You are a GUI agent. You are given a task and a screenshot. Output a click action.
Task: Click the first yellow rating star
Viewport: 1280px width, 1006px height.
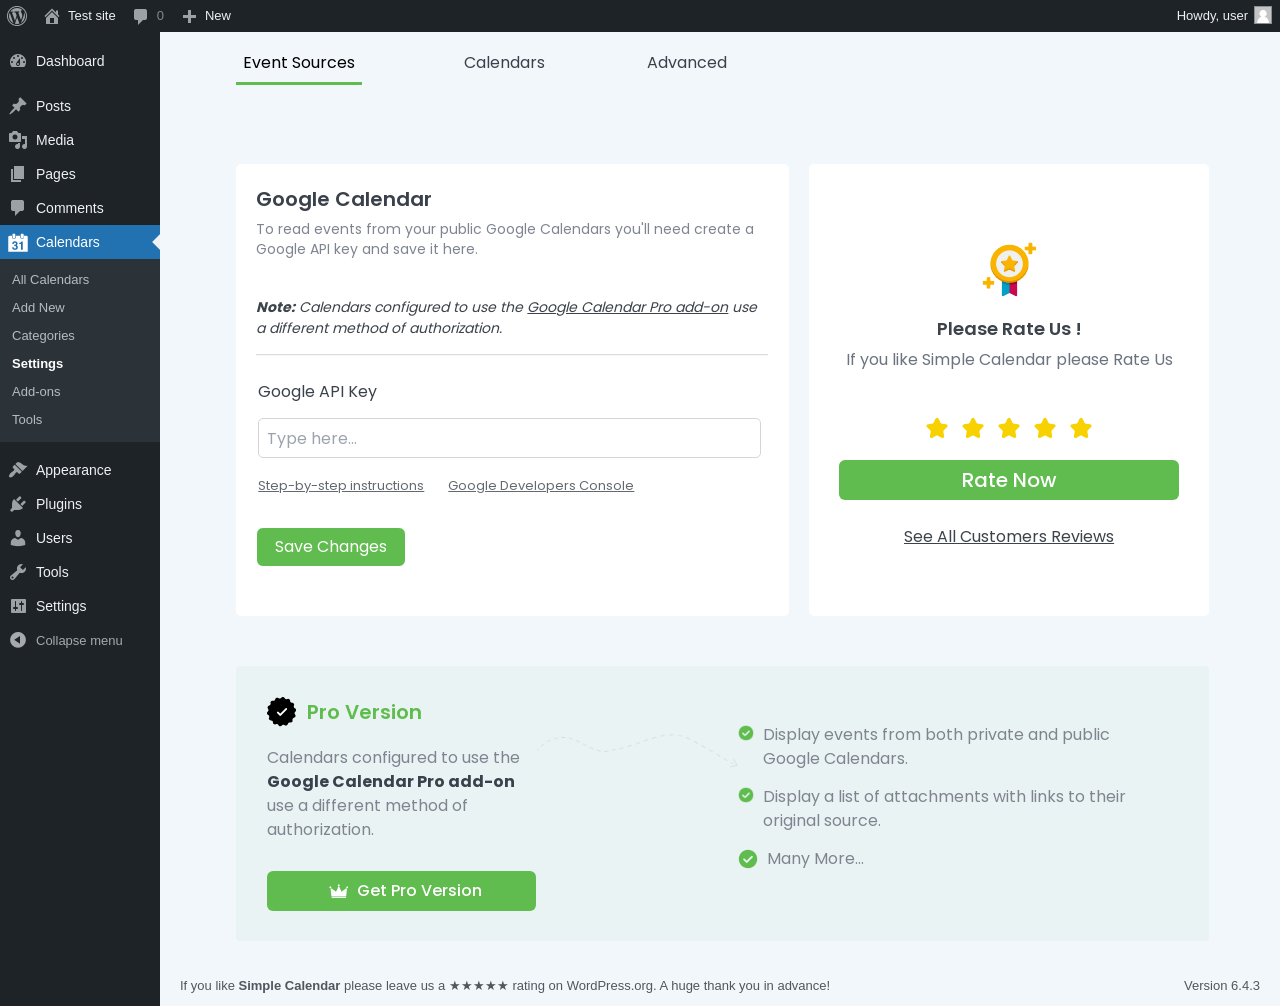click(x=937, y=429)
